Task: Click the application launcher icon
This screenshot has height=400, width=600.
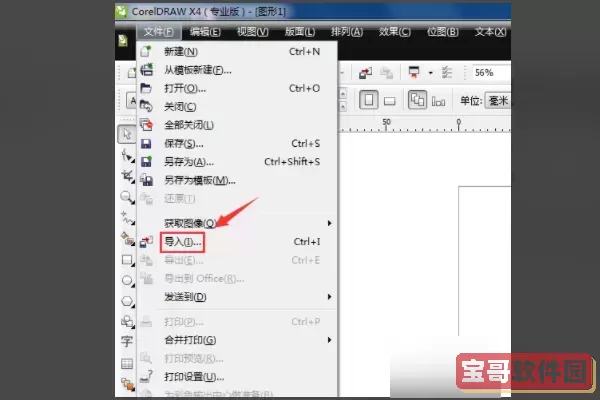Action: (x=414, y=72)
